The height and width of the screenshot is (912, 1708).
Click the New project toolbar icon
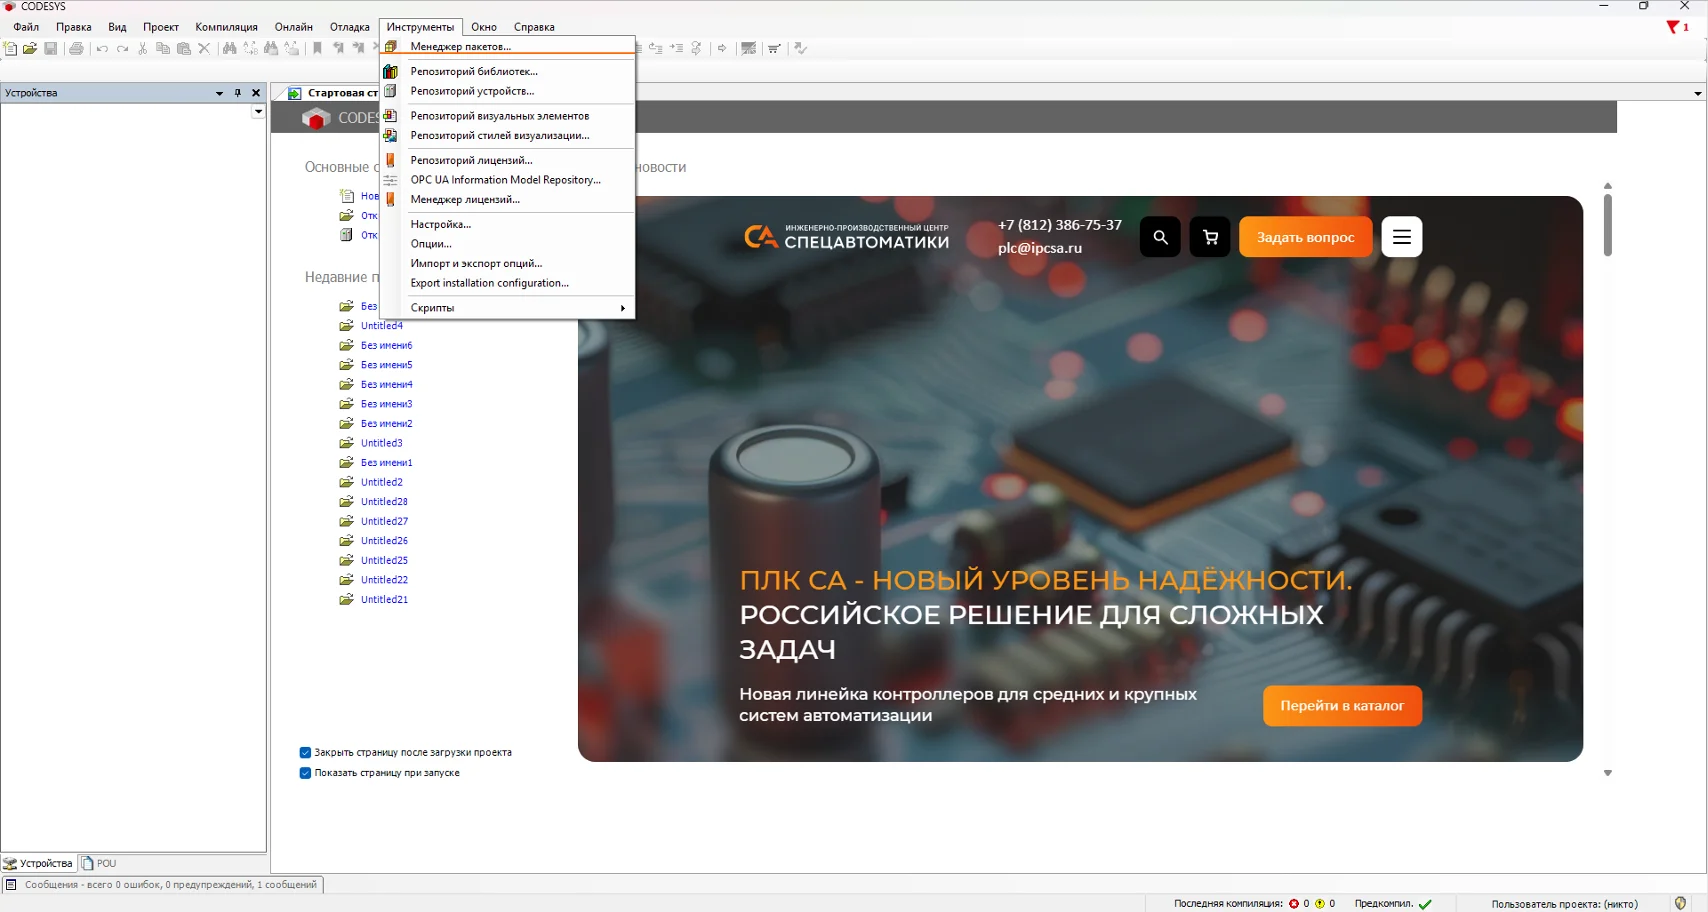[x=10, y=48]
